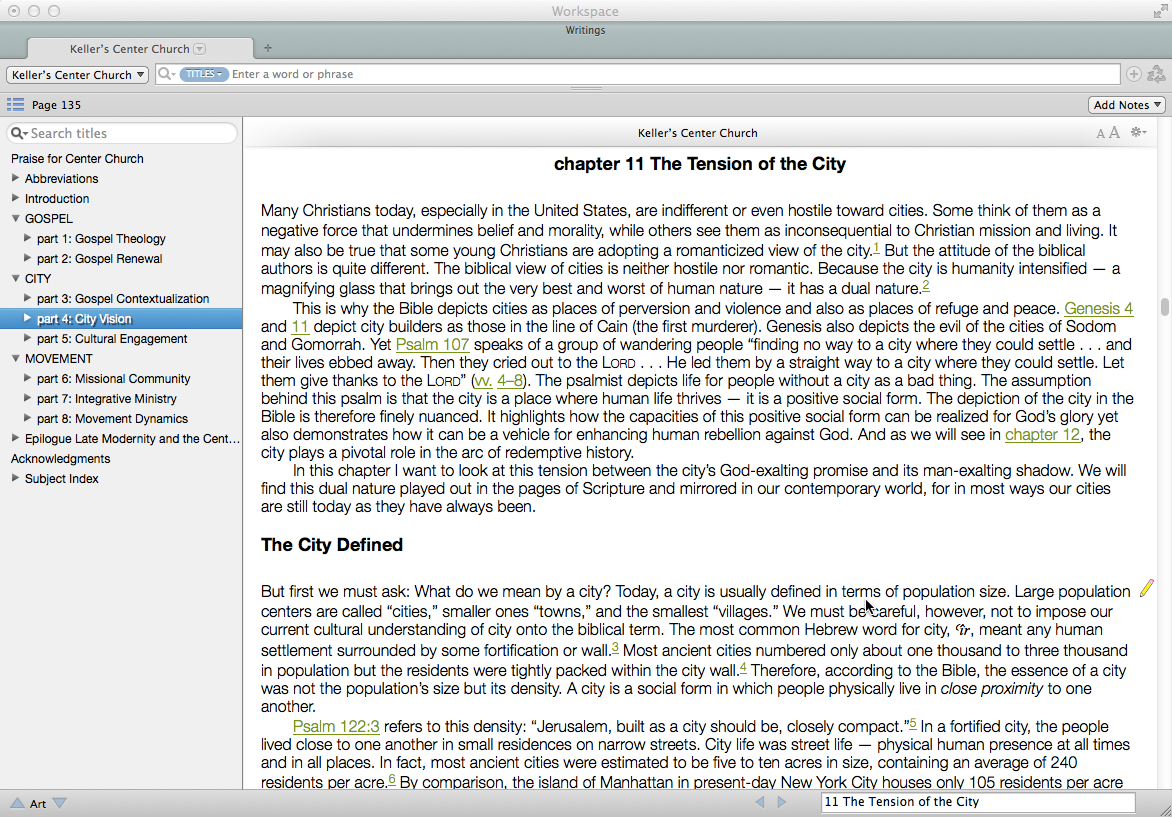Collapse the MOVEMENT section
1172x817 pixels.
point(15,358)
